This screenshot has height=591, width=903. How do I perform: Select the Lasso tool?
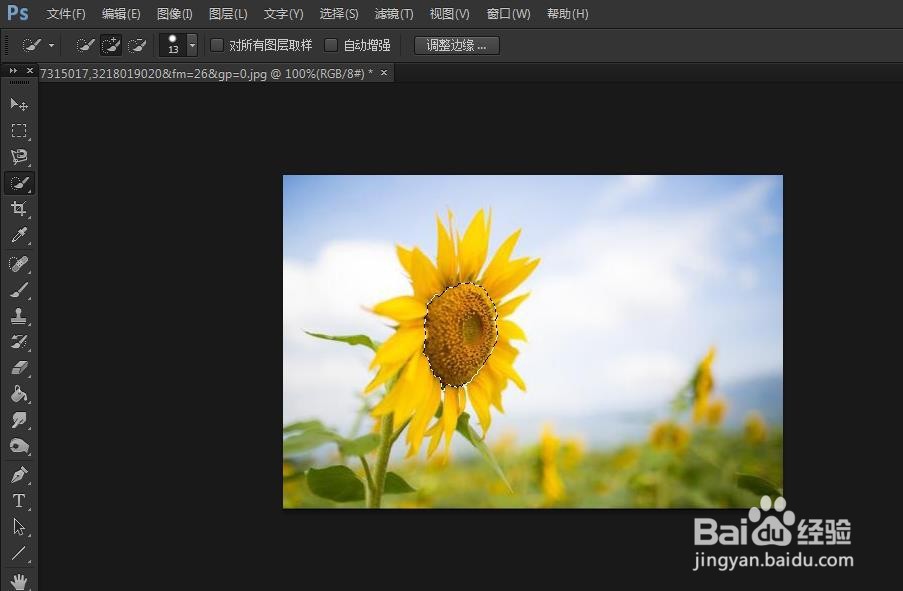[20, 157]
